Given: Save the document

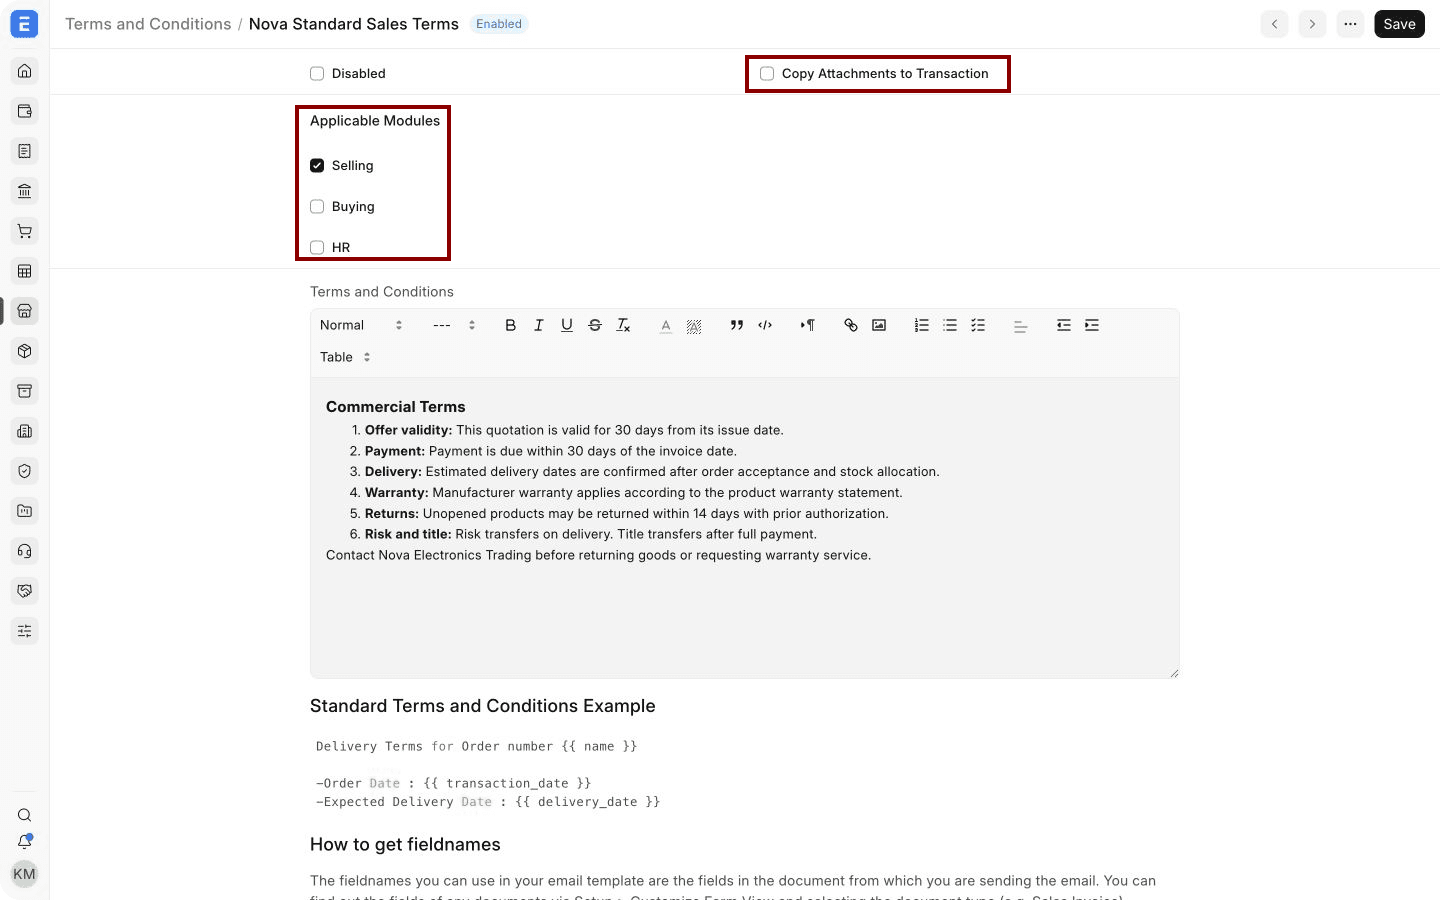Looking at the screenshot, I should 1399,24.
